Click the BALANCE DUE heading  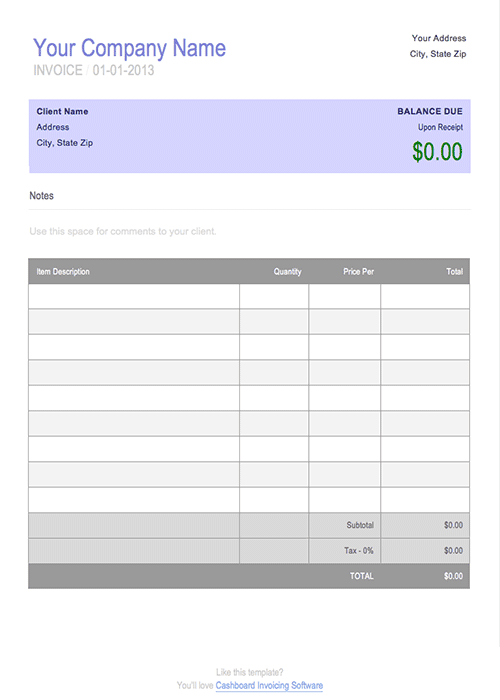pyautogui.click(x=430, y=112)
